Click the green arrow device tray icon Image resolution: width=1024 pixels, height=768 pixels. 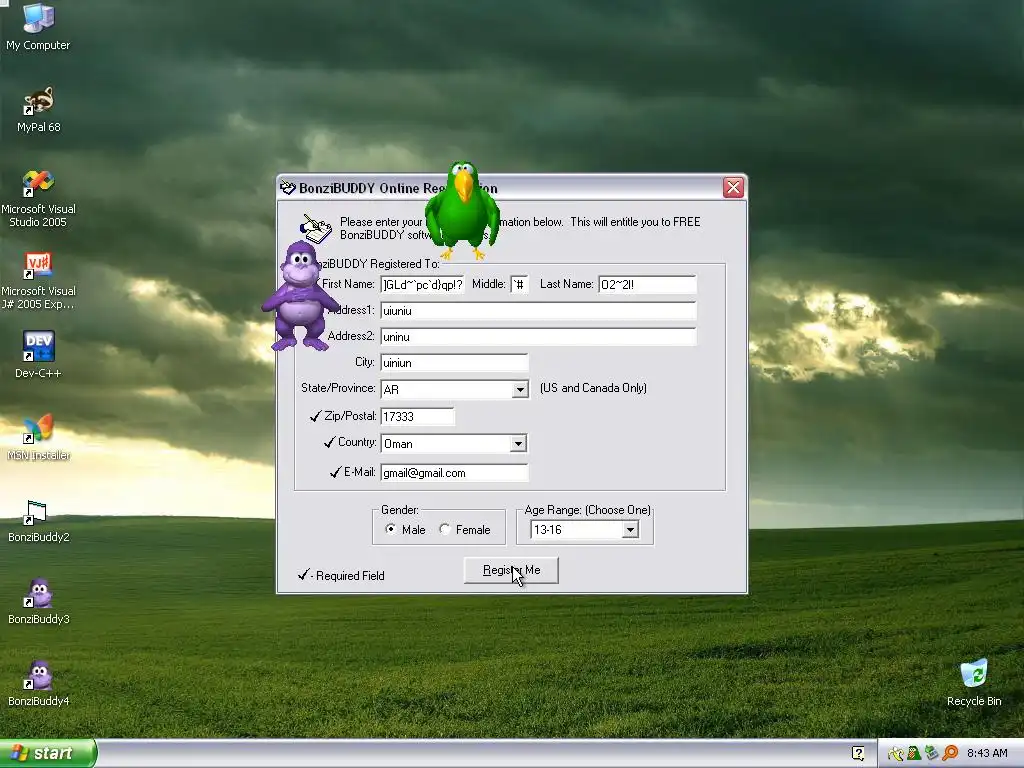[x=932, y=754]
